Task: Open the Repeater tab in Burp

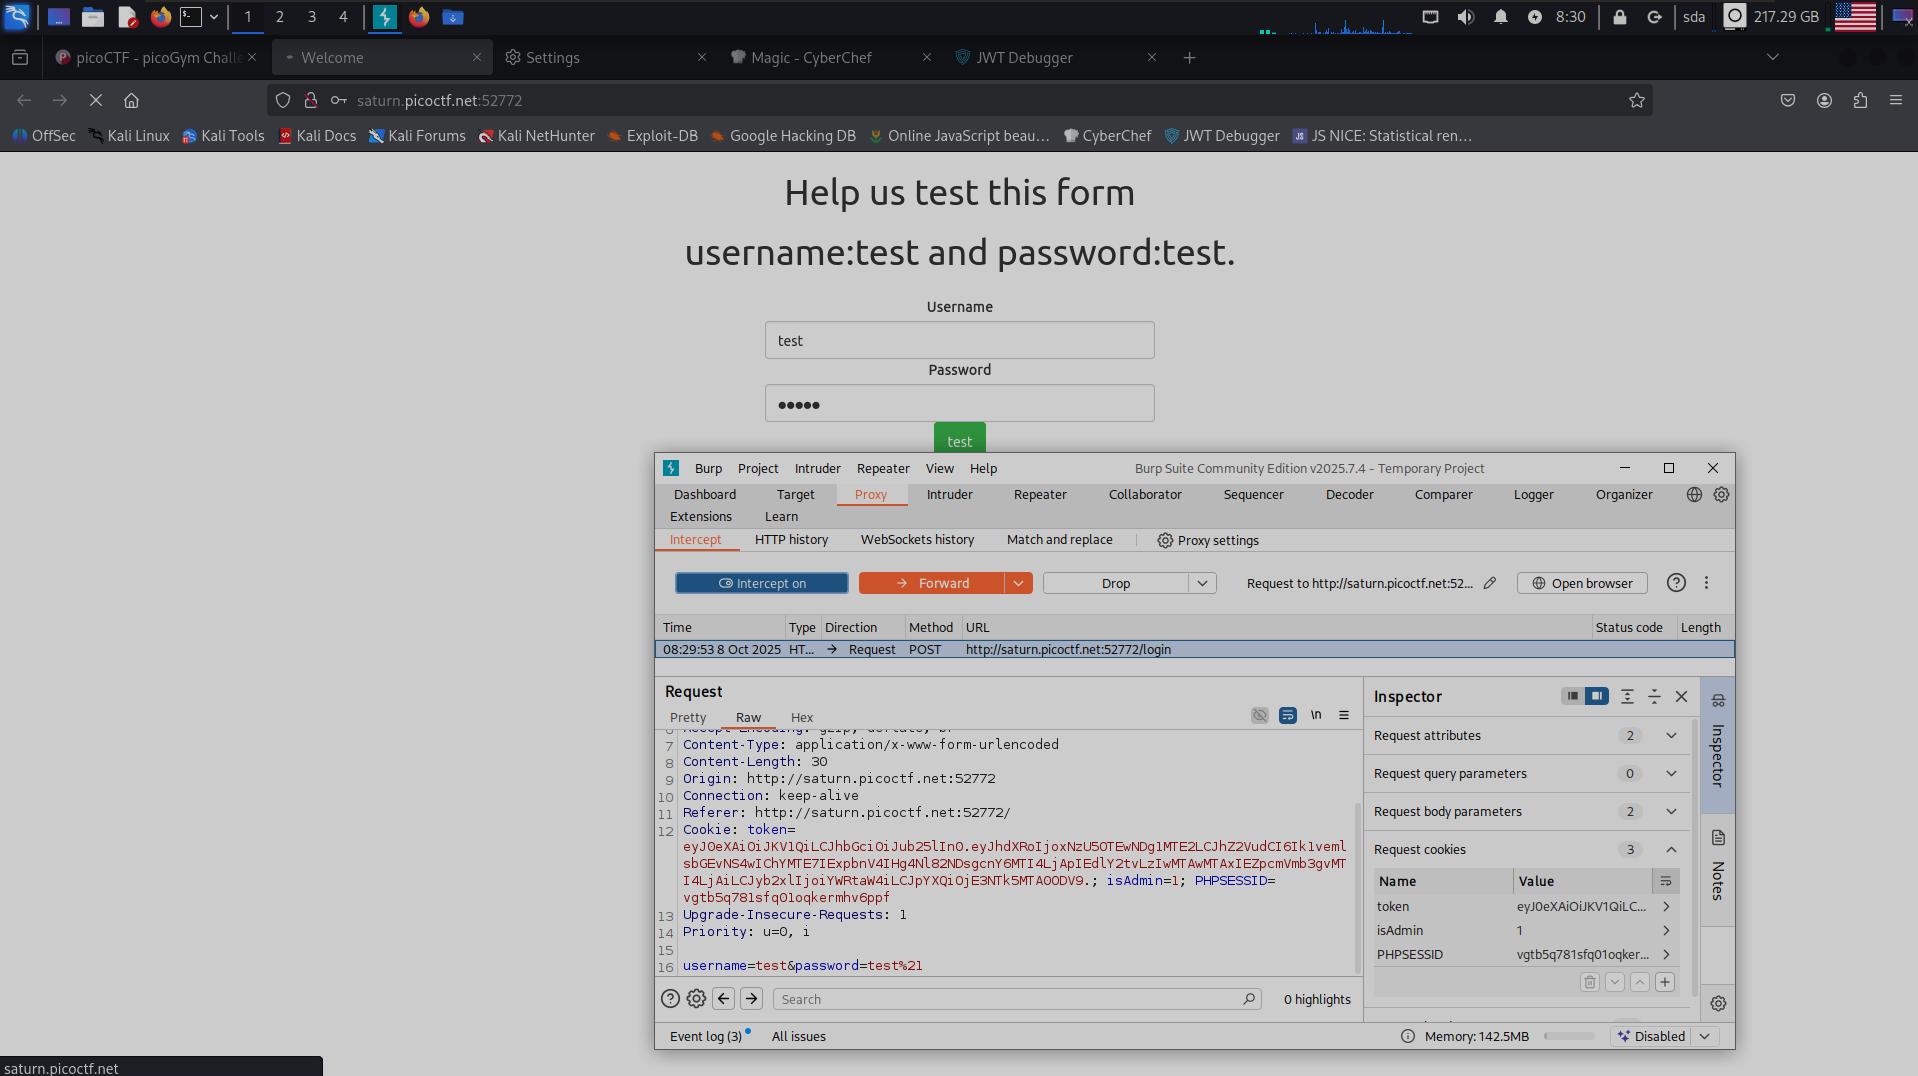Action: coord(1039,494)
